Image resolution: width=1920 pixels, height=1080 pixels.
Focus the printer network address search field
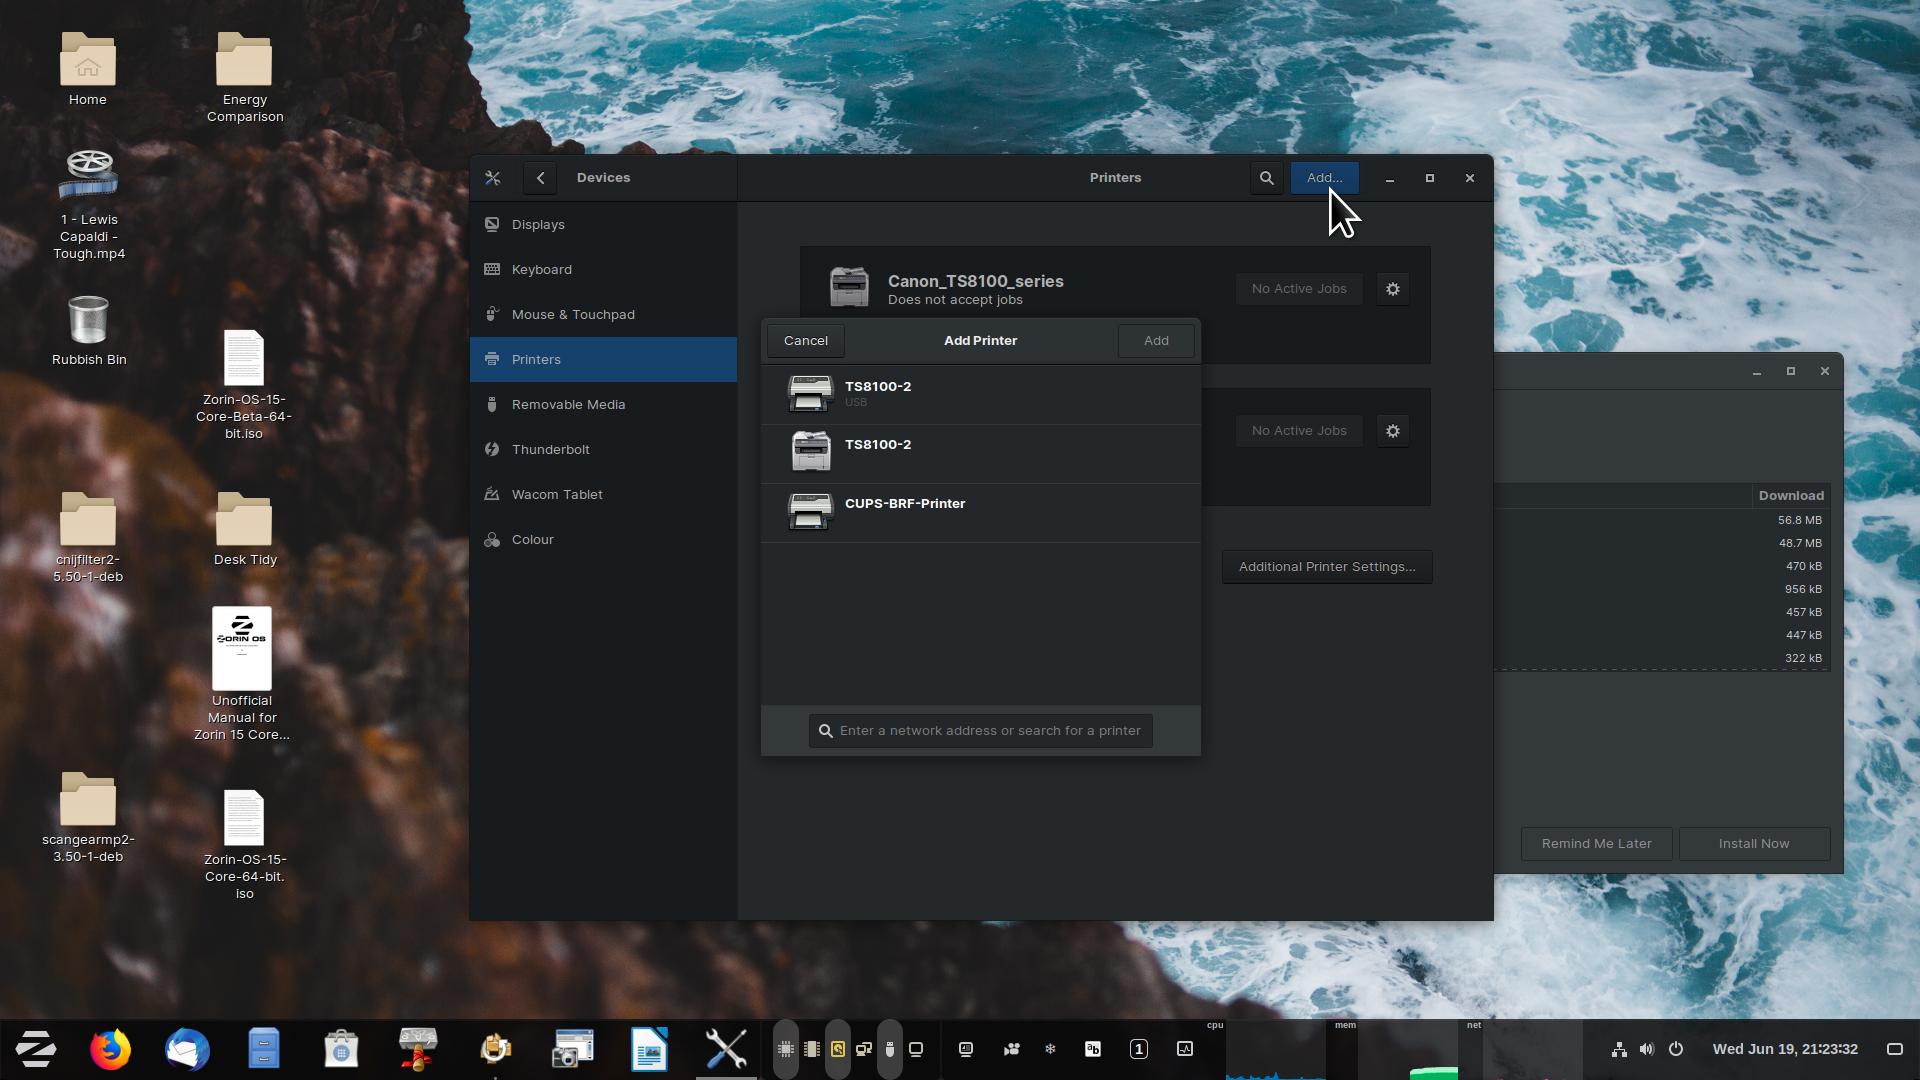[x=988, y=731]
